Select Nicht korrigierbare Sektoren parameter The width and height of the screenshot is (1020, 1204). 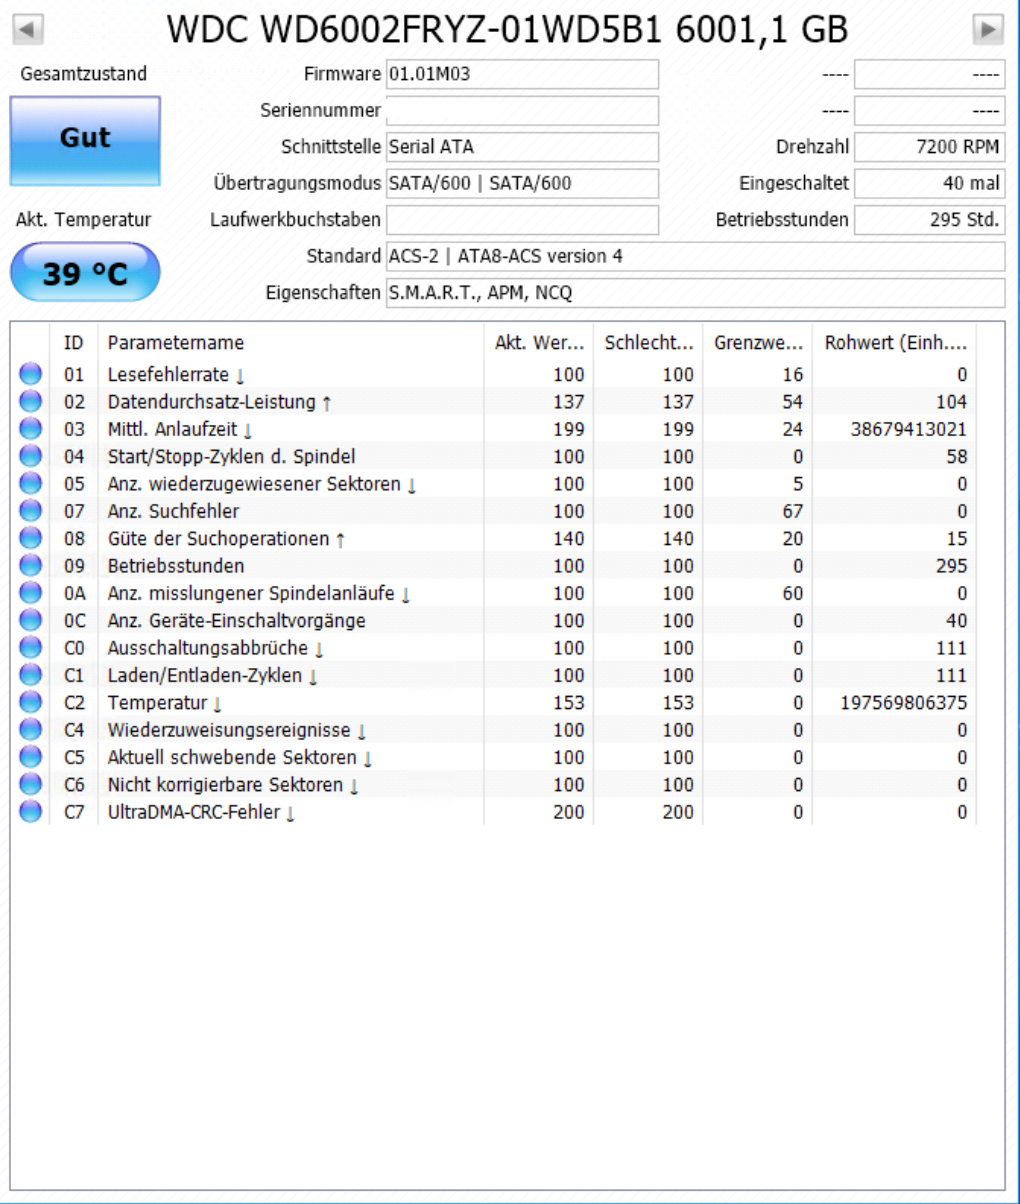click(232, 785)
